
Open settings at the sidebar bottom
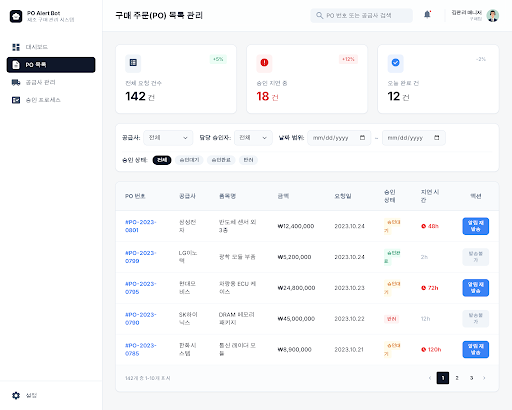click(x=51, y=395)
